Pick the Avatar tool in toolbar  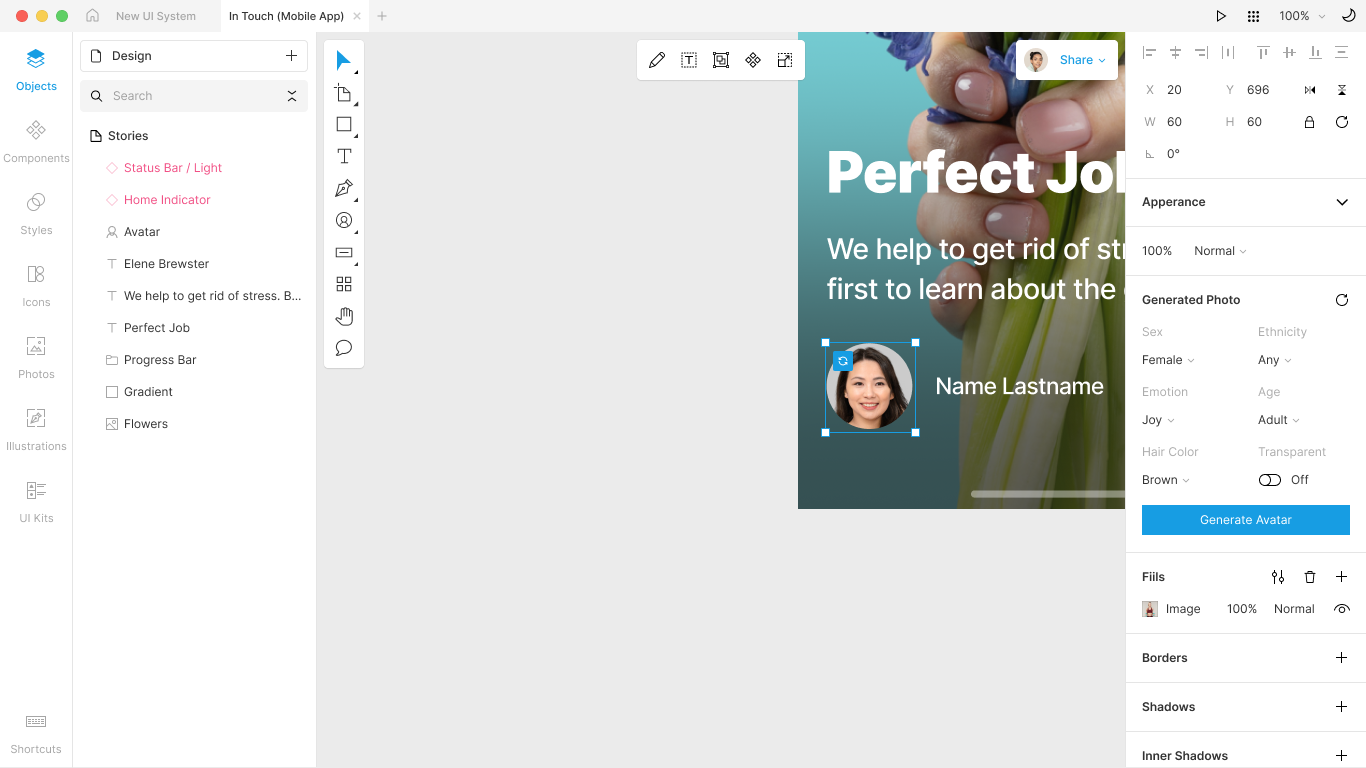(344, 220)
